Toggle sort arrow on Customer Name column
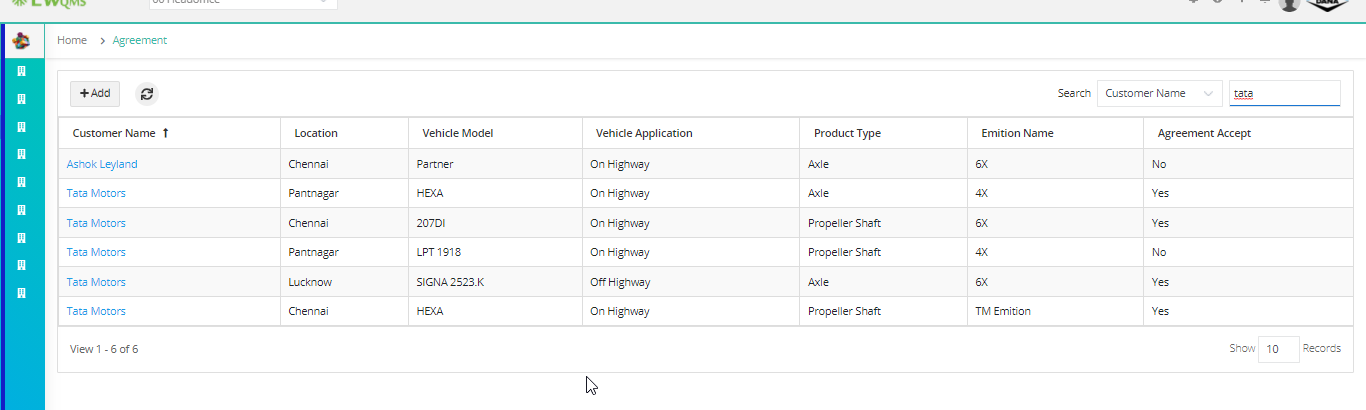The height and width of the screenshot is (410, 1366). tap(165, 133)
